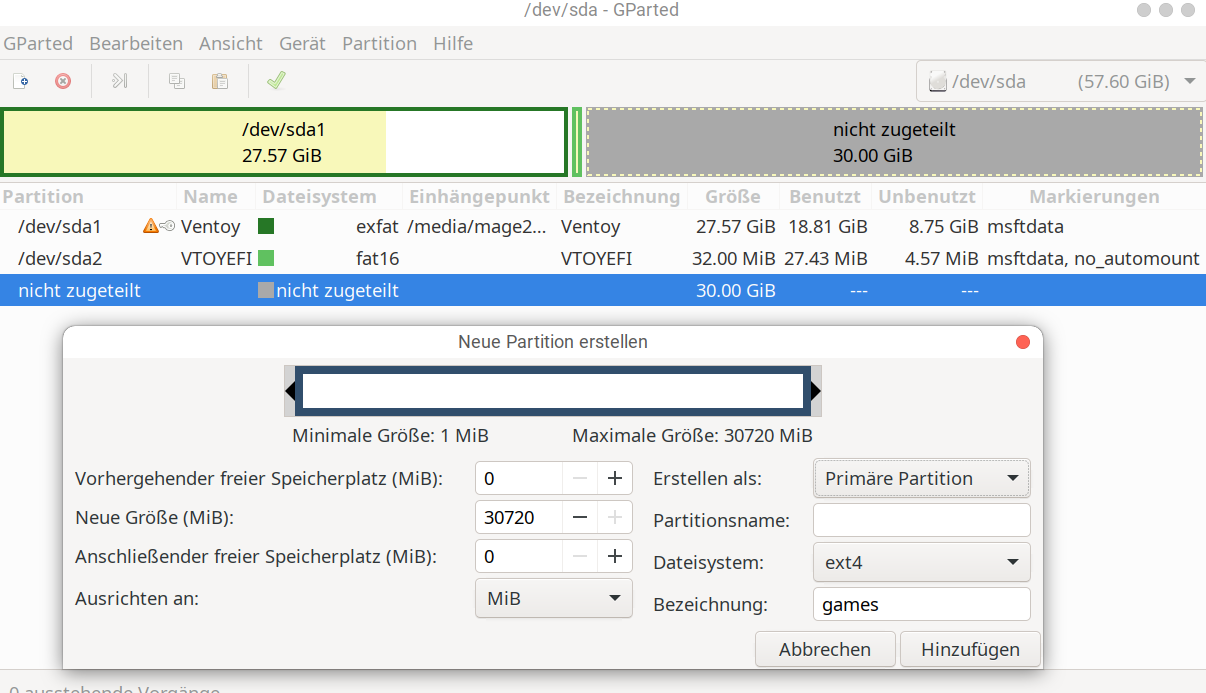
Task: Click the warning icon next to /dev/sda1
Action: [151, 226]
